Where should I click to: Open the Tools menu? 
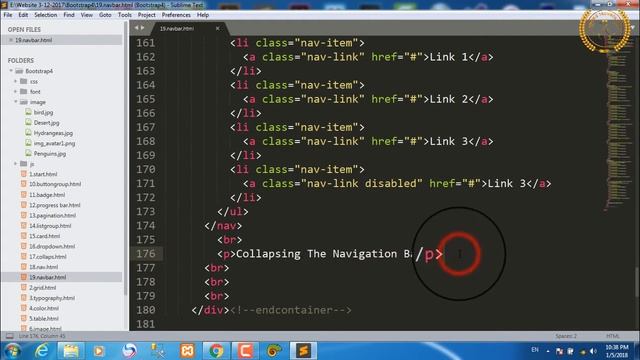tap(124, 15)
